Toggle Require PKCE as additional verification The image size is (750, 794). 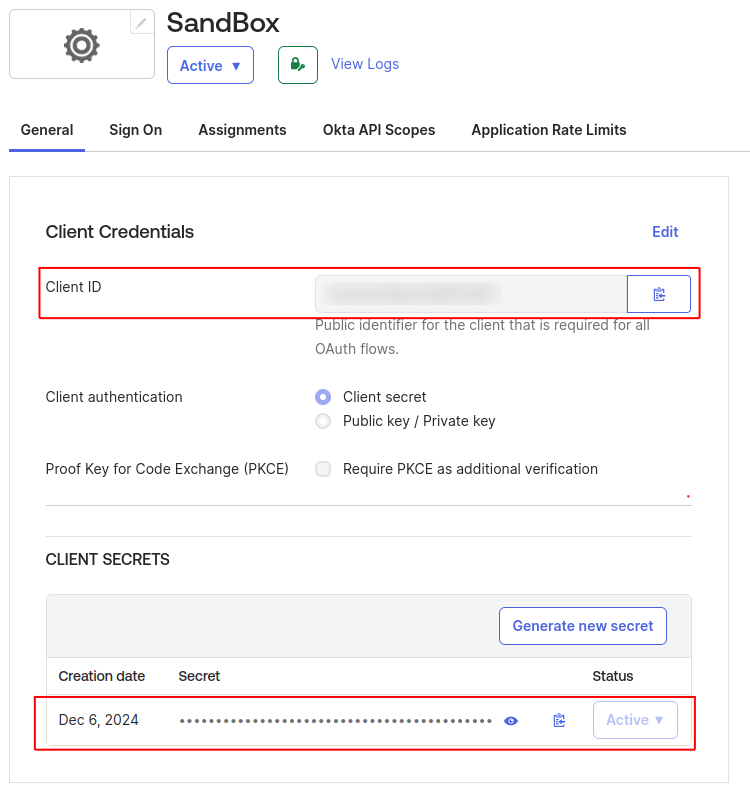tap(323, 469)
